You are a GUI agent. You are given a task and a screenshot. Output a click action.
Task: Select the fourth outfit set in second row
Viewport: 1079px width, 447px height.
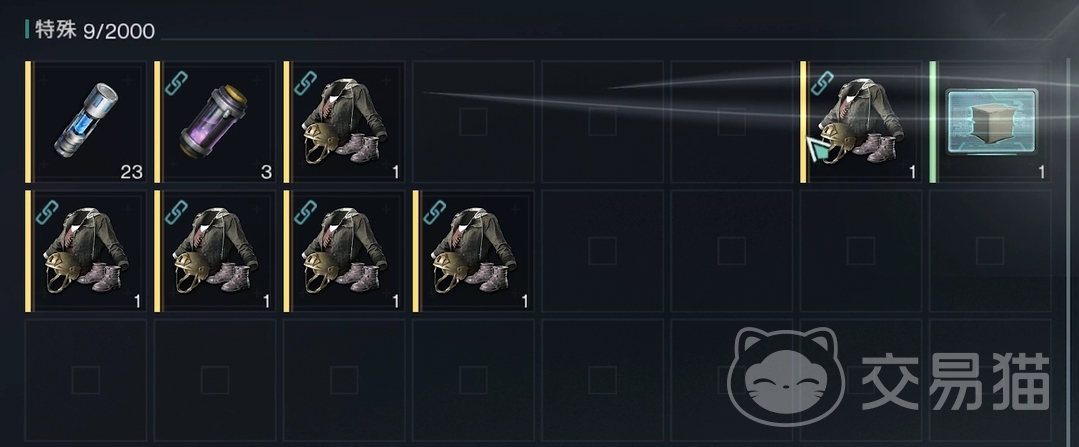pos(474,251)
